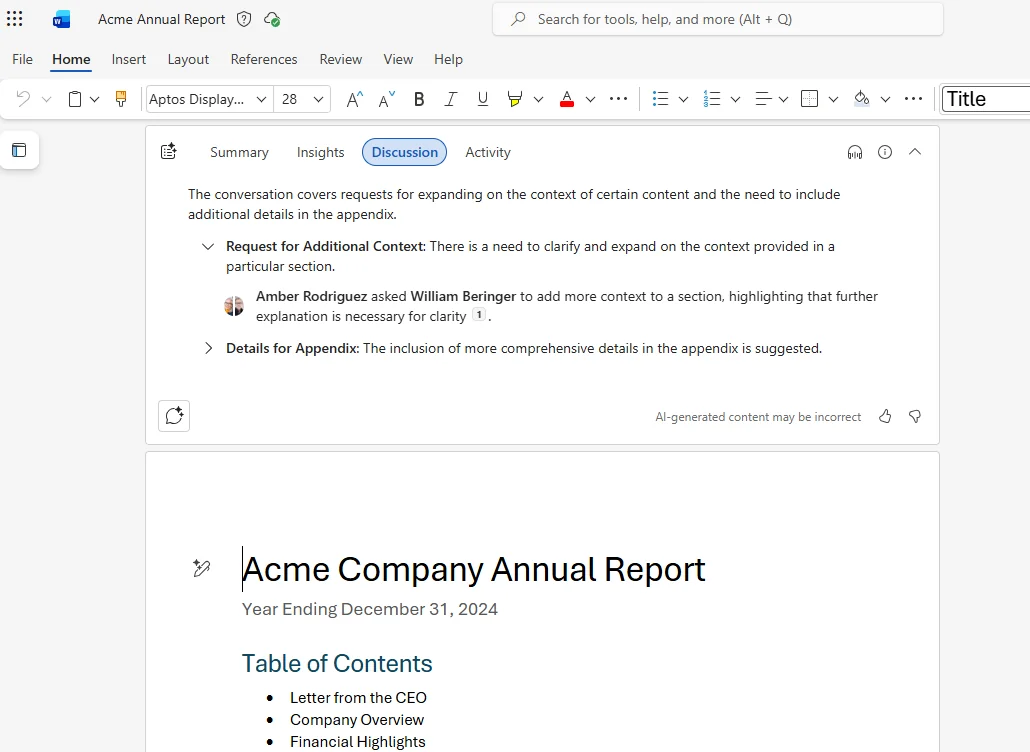
Task: Click the Copilot summary sparkle icon
Action: pyautogui.click(x=169, y=152)
